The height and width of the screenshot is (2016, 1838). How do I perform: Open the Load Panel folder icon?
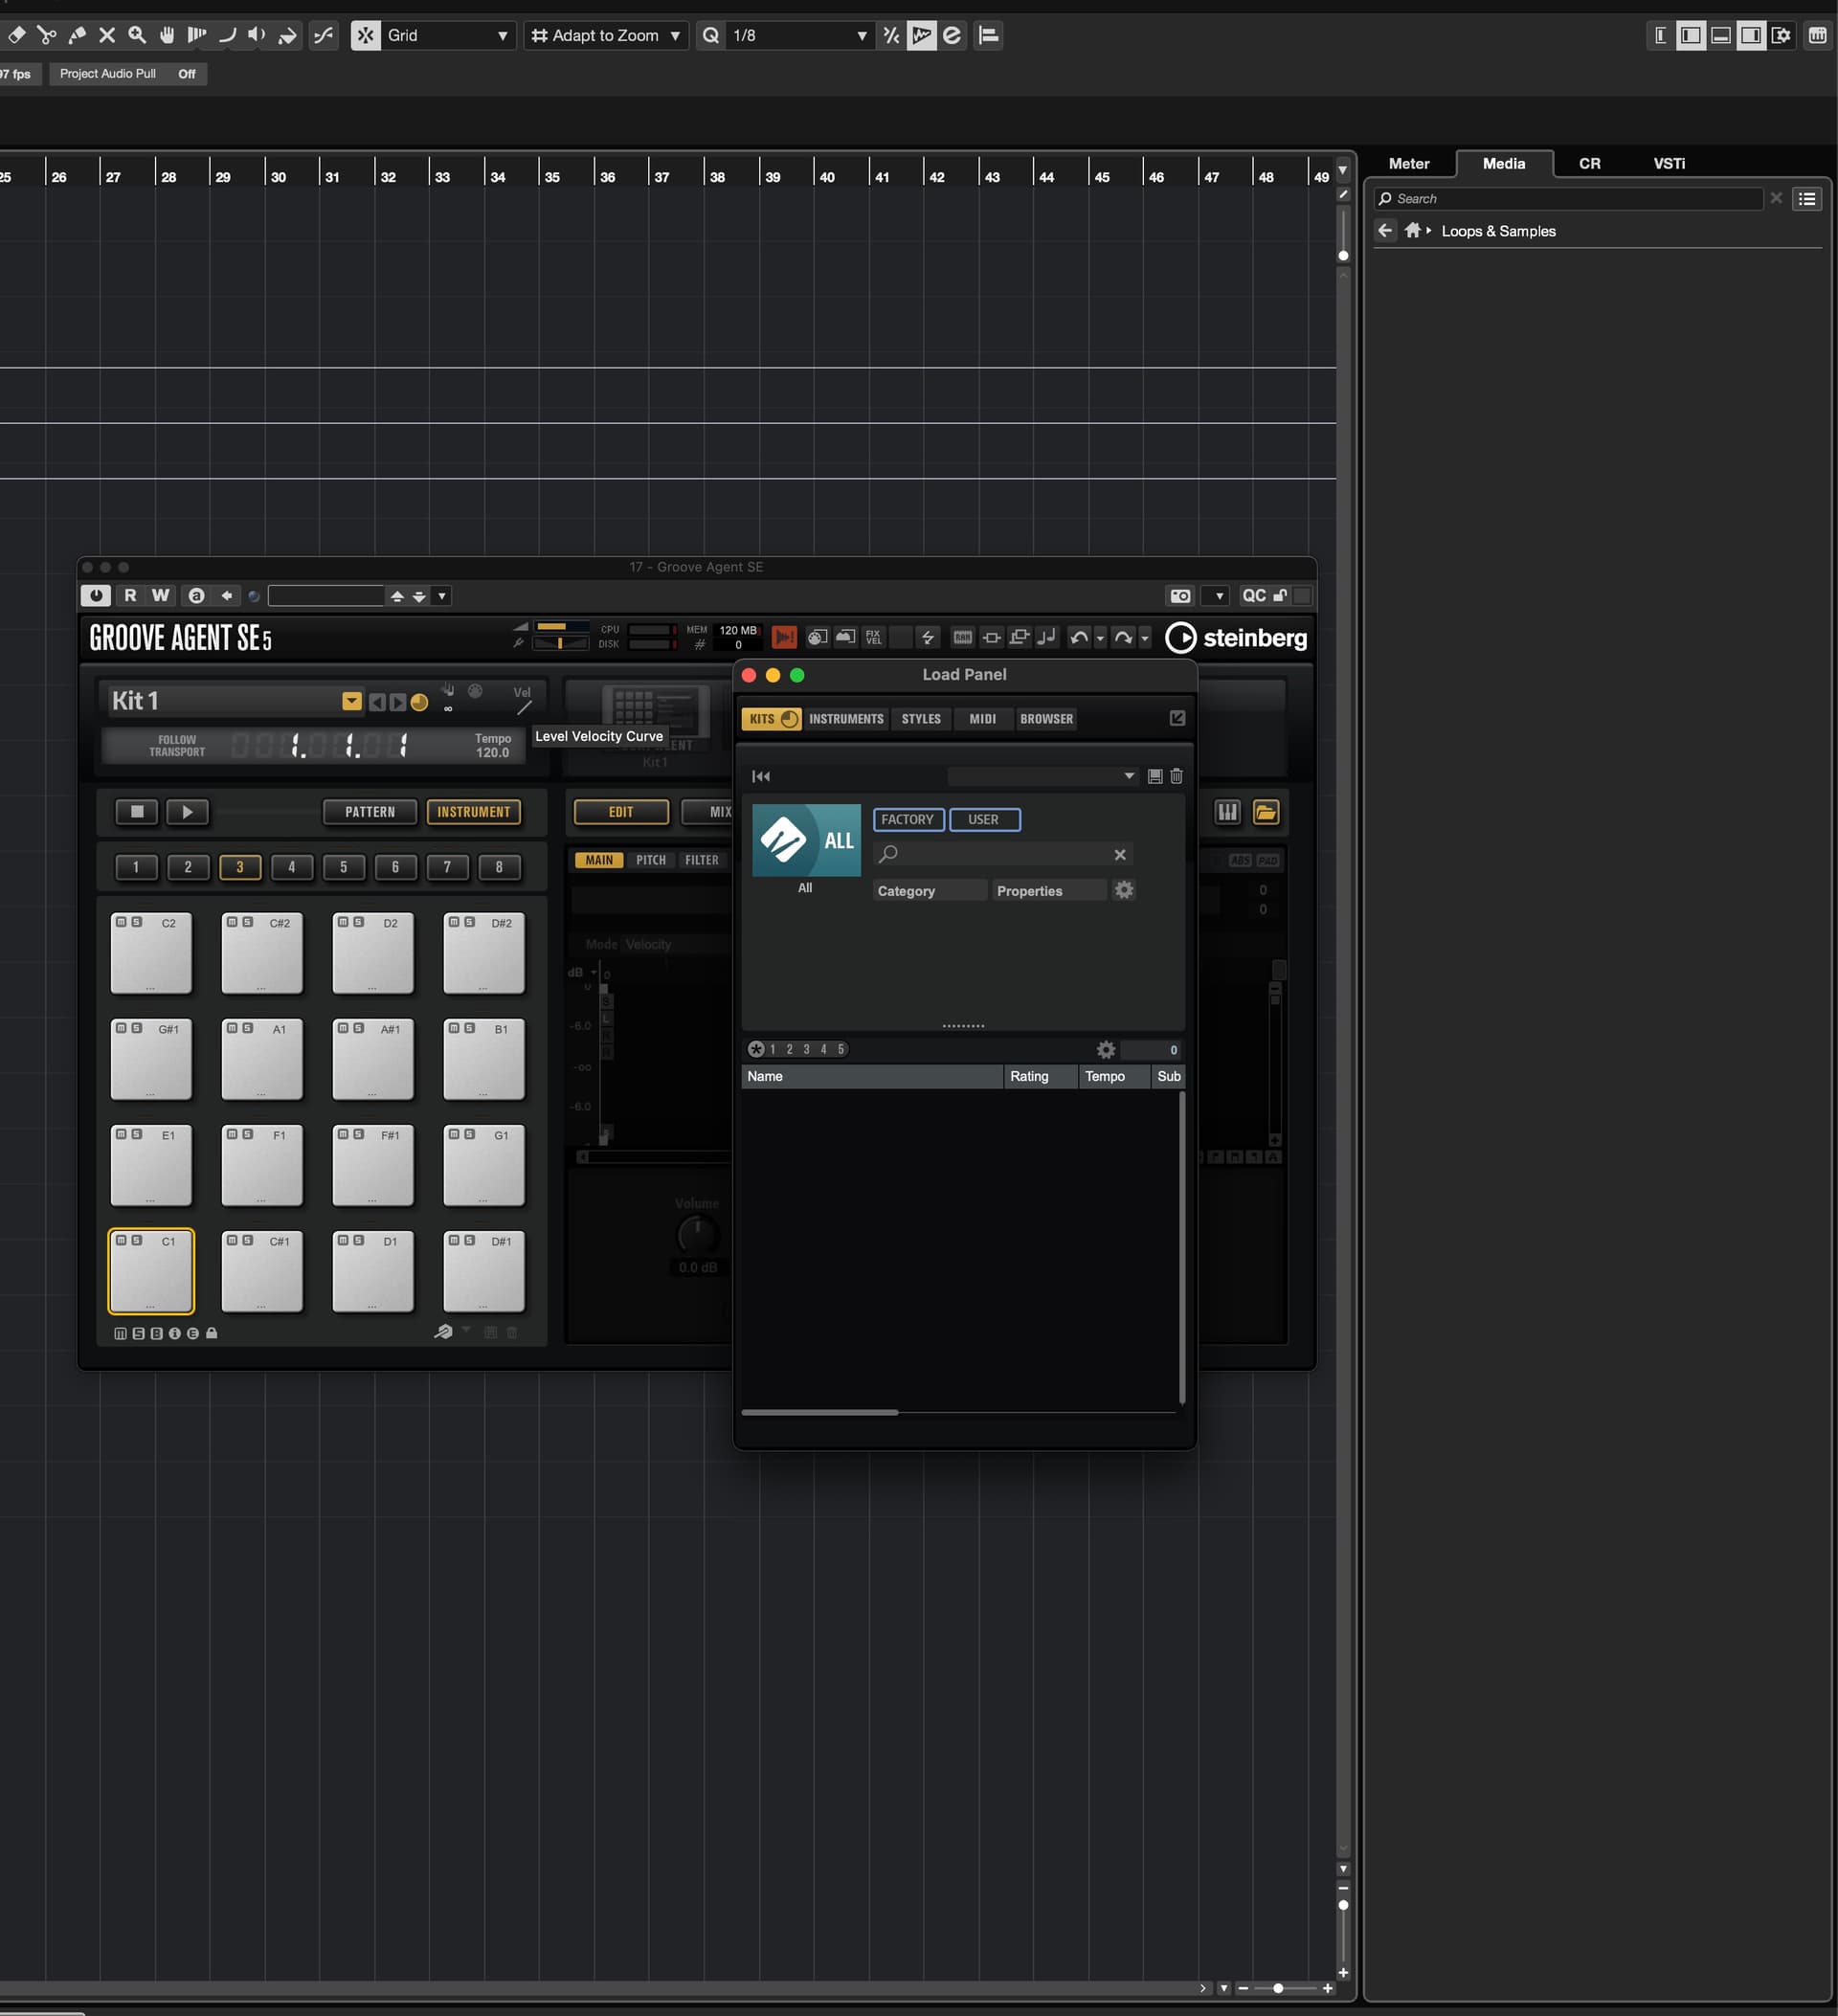coord(1266,812)
